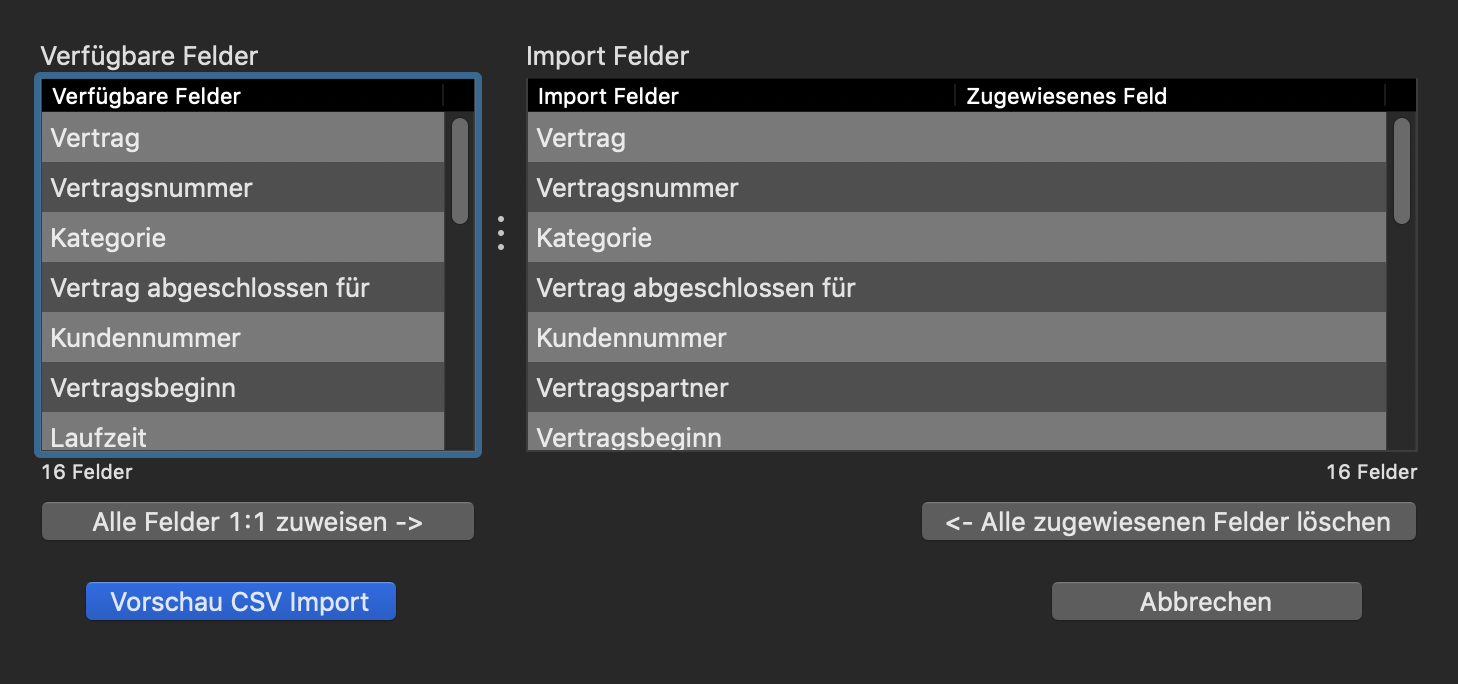Image resolution: width=1458 pixels, height=684 pixels.
Task: Click Alle Felder 1:1 zuweisen button
Action: [257, 522]
